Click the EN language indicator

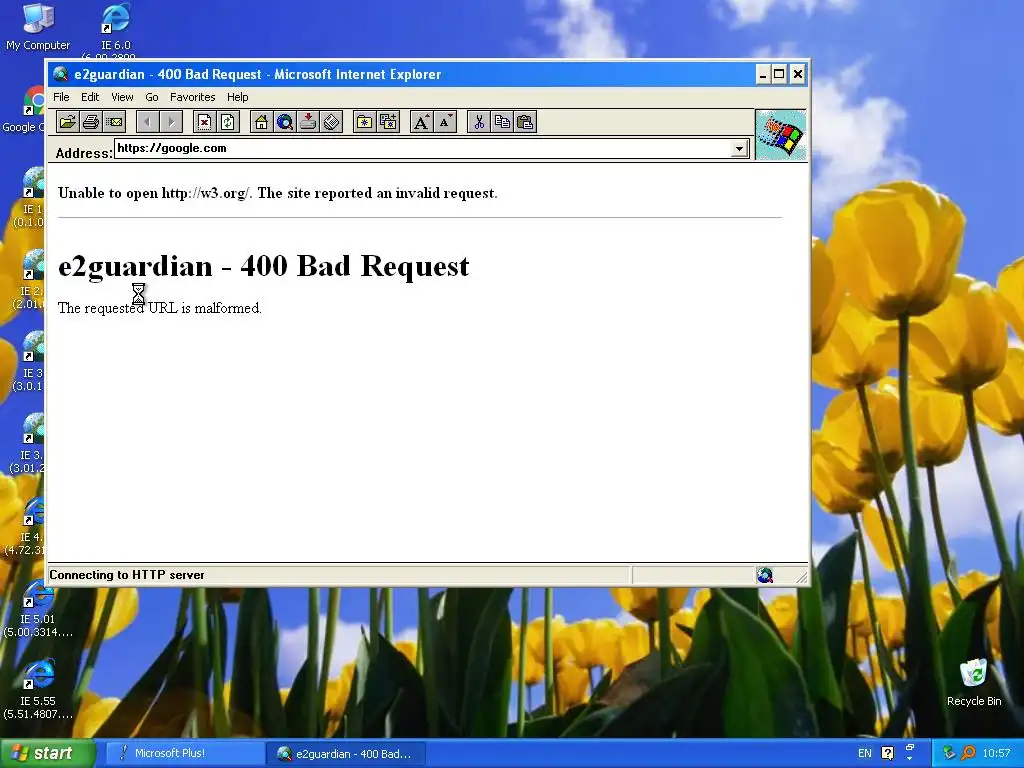[865, 754]
